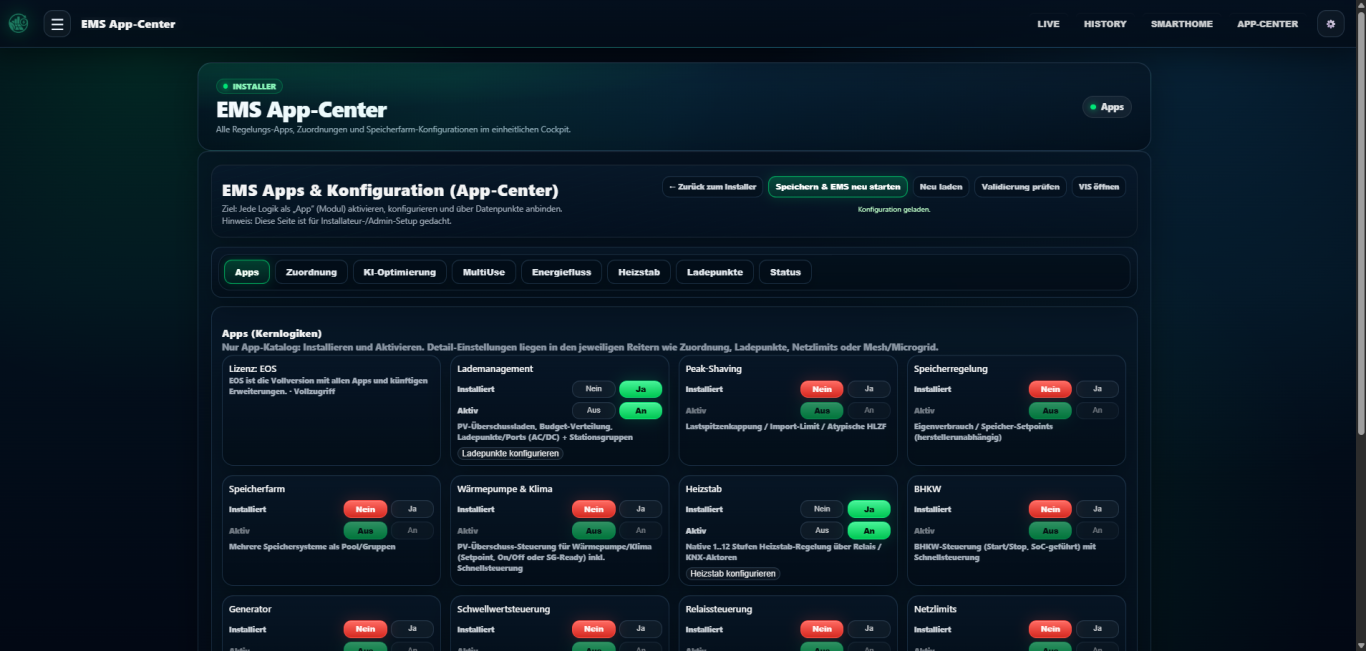This screenshot has height=651, width=1366.
Task: Switch to MultiUse tab
Action: click(x=484, y=272)
